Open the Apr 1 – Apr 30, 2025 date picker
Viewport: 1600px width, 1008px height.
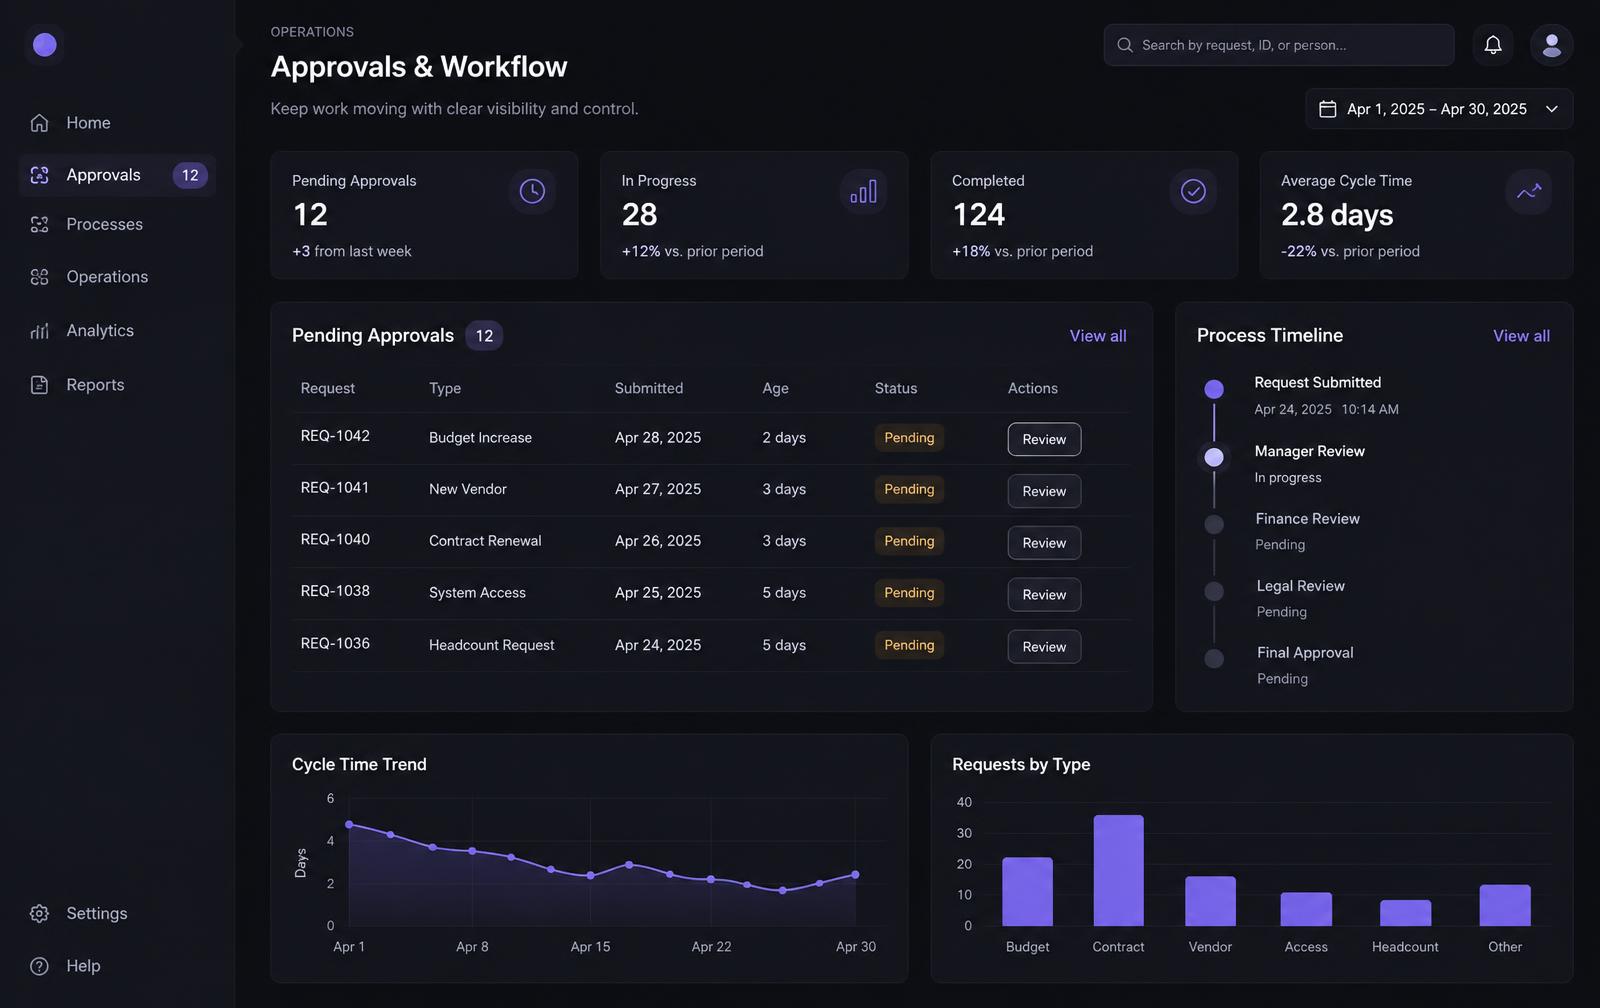[1439, 109]
